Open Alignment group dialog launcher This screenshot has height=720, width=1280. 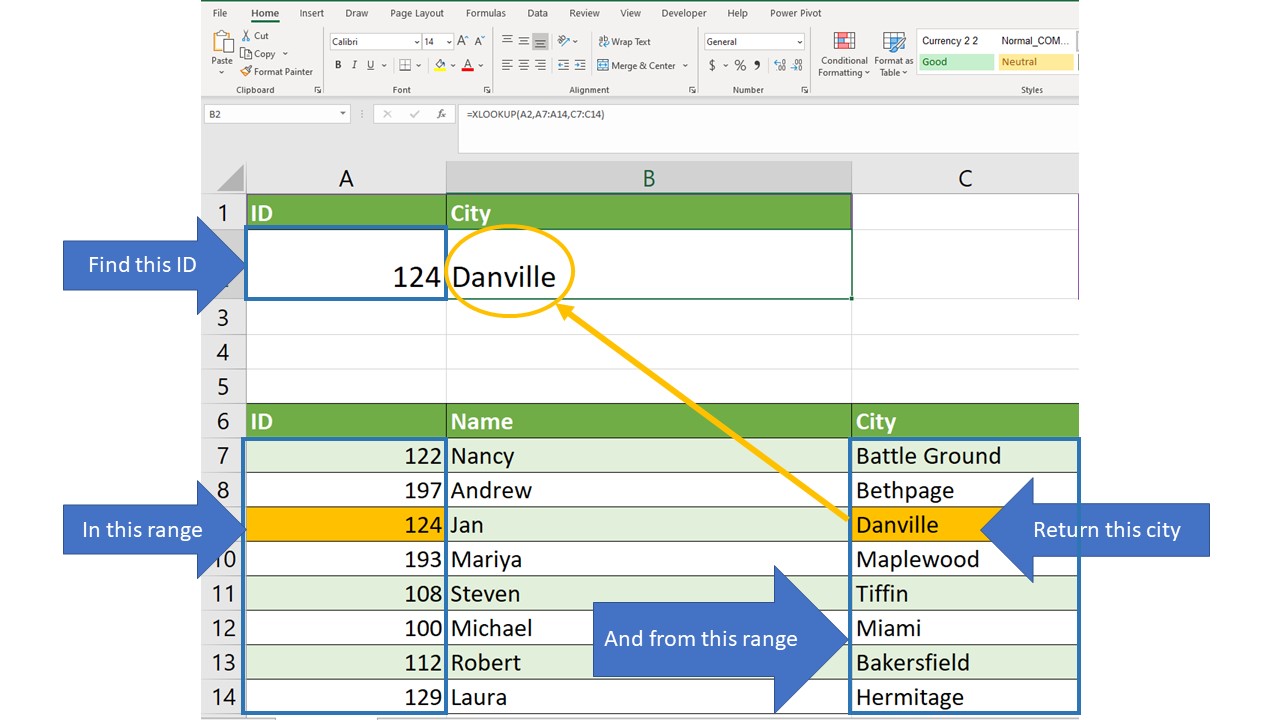coord(692,90)
